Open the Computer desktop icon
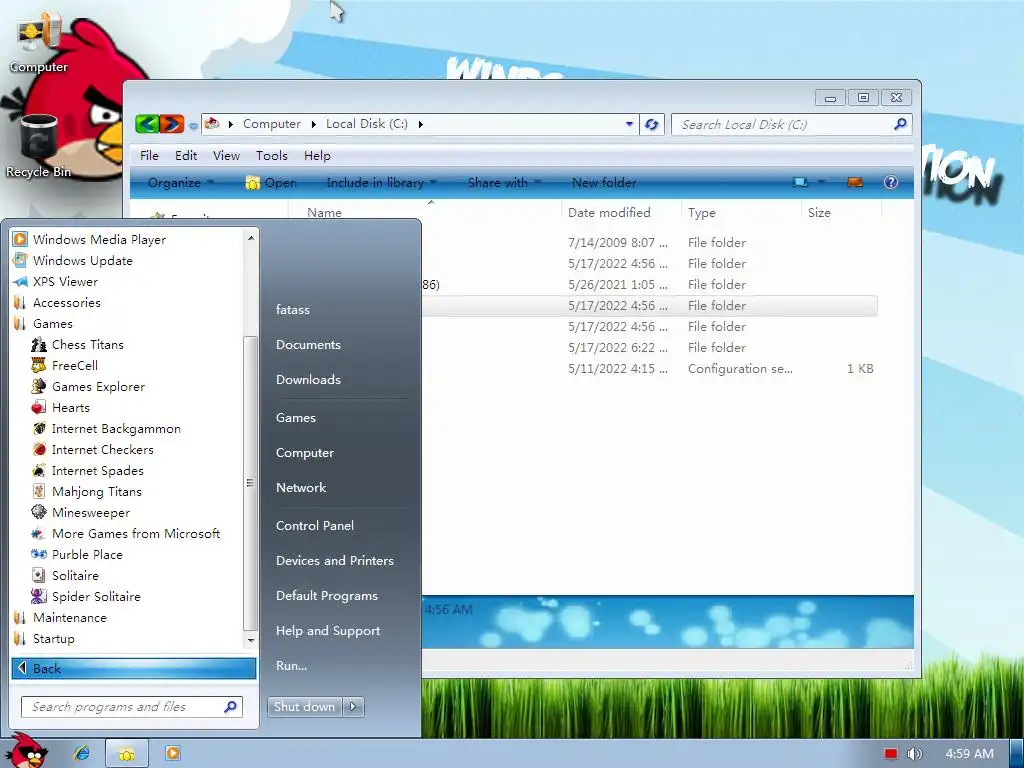 [39, 42]
